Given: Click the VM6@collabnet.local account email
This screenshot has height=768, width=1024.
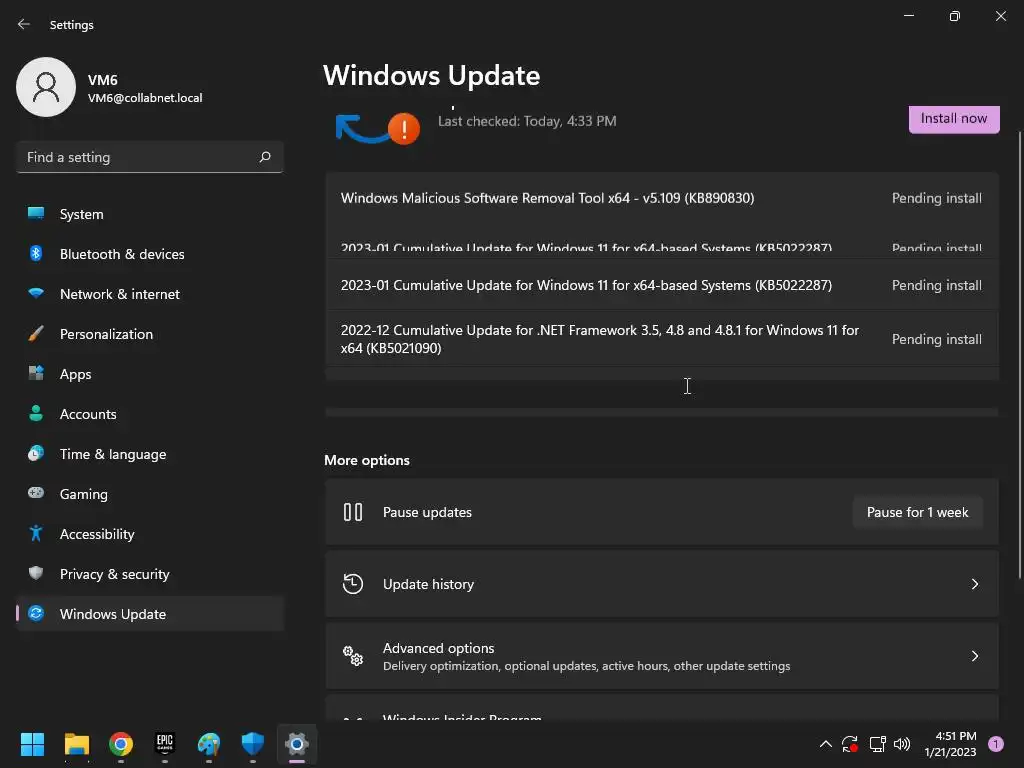Looking at the screenshot, I should coord(145,98).
